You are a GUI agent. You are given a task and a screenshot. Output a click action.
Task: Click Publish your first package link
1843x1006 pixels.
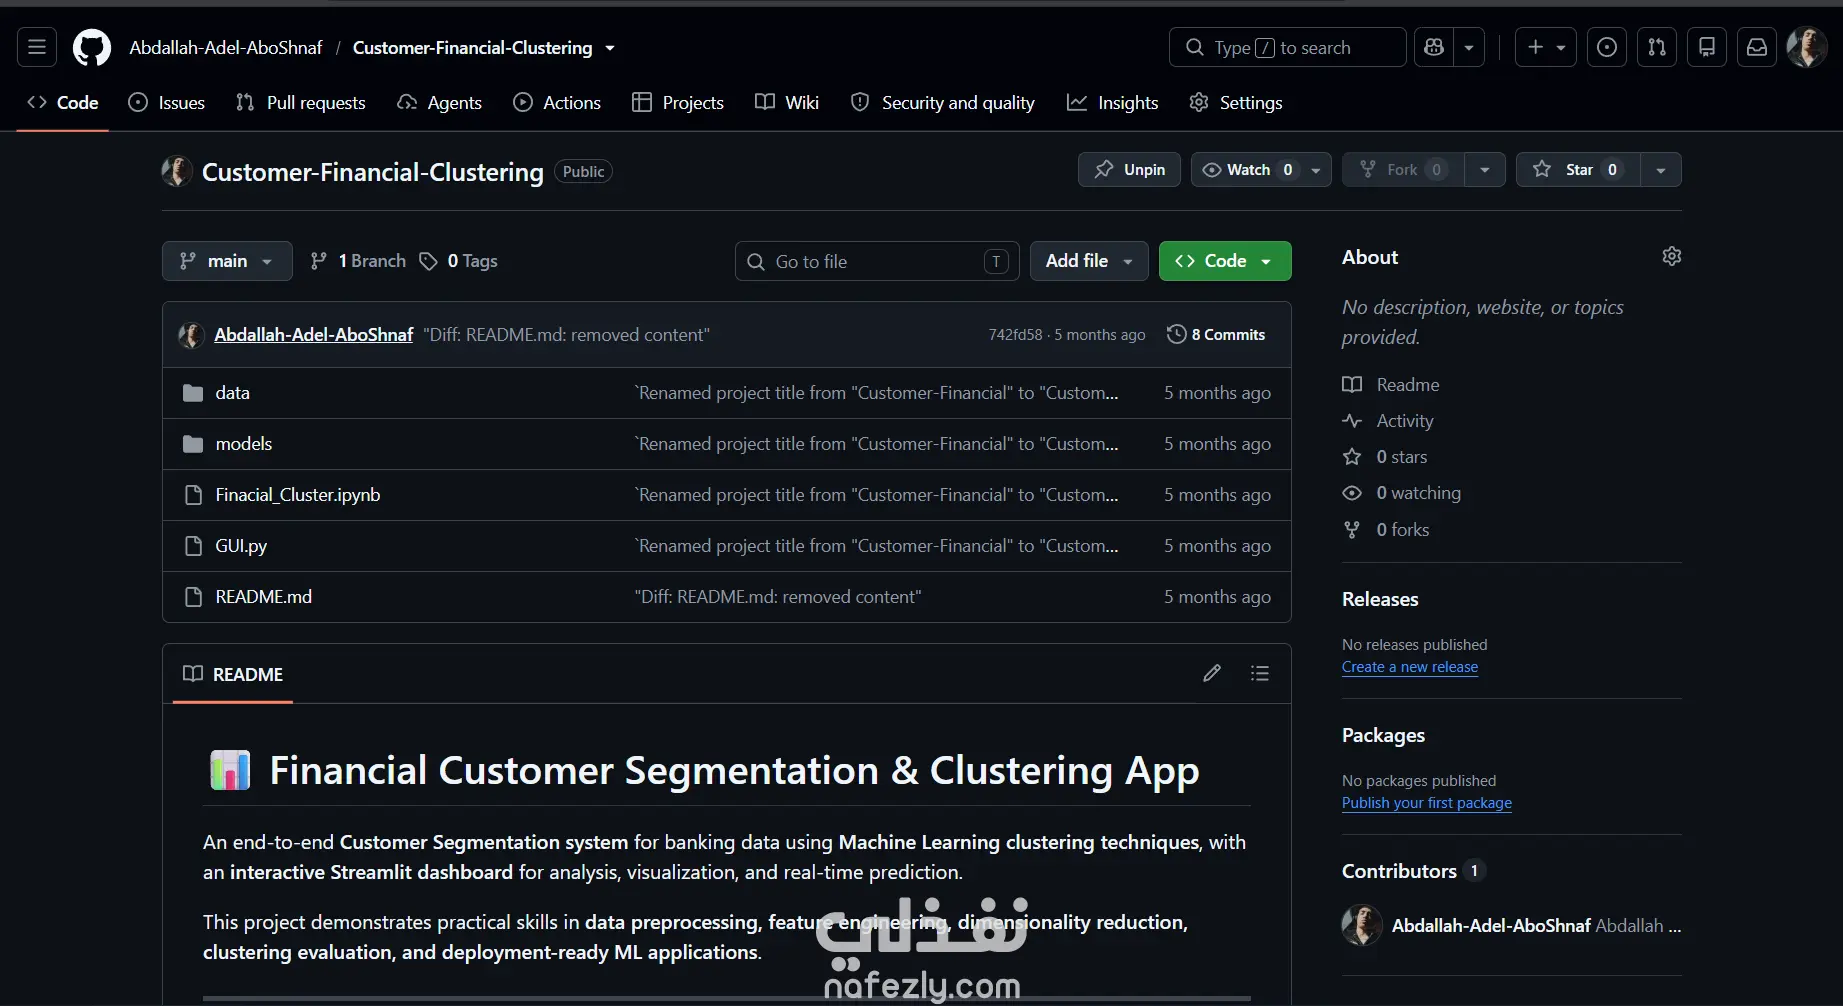1427,803
